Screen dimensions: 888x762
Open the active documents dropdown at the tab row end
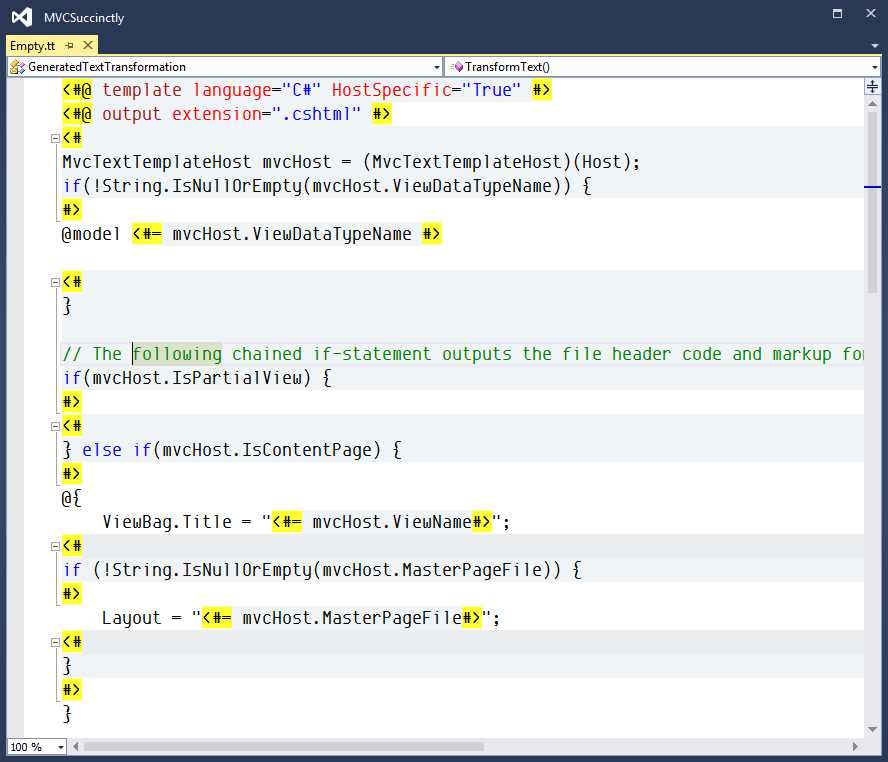[872, 45]
